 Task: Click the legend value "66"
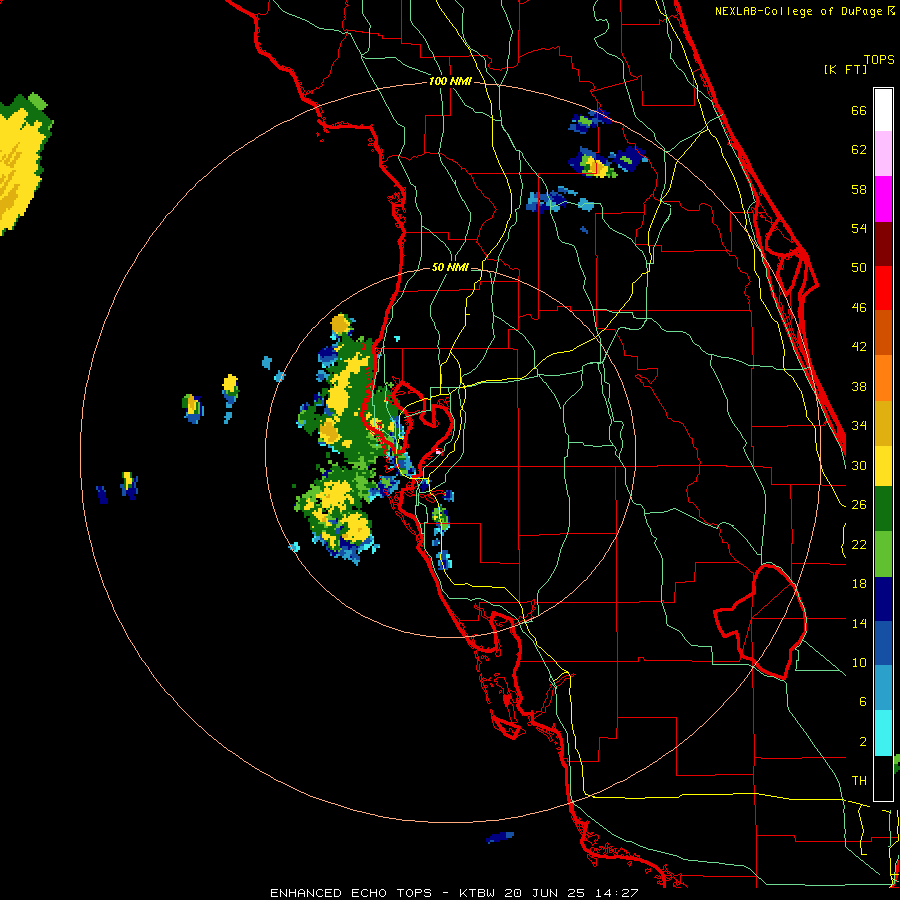point(859,110)
